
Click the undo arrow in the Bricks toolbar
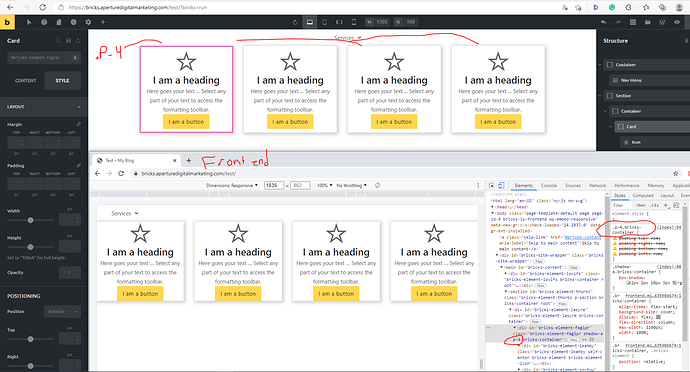[x=604, y=22]
